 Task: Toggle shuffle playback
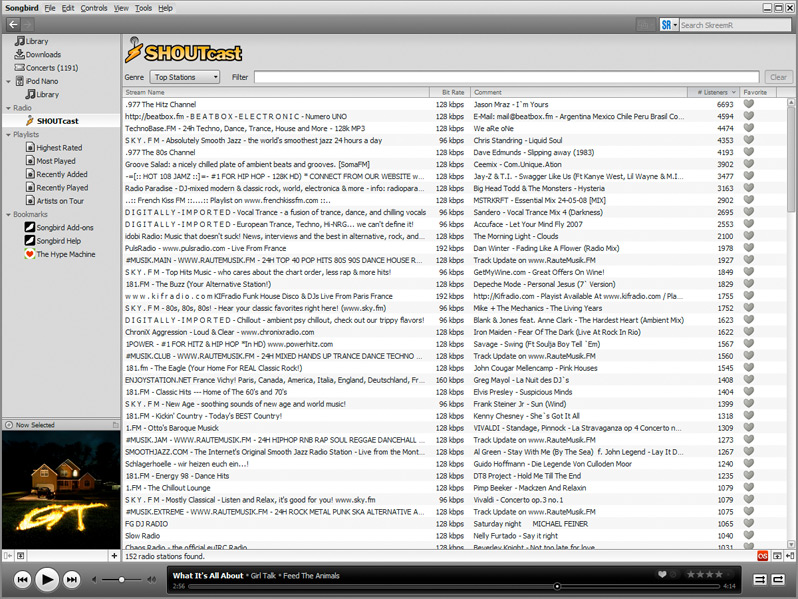tap(760, 579)
